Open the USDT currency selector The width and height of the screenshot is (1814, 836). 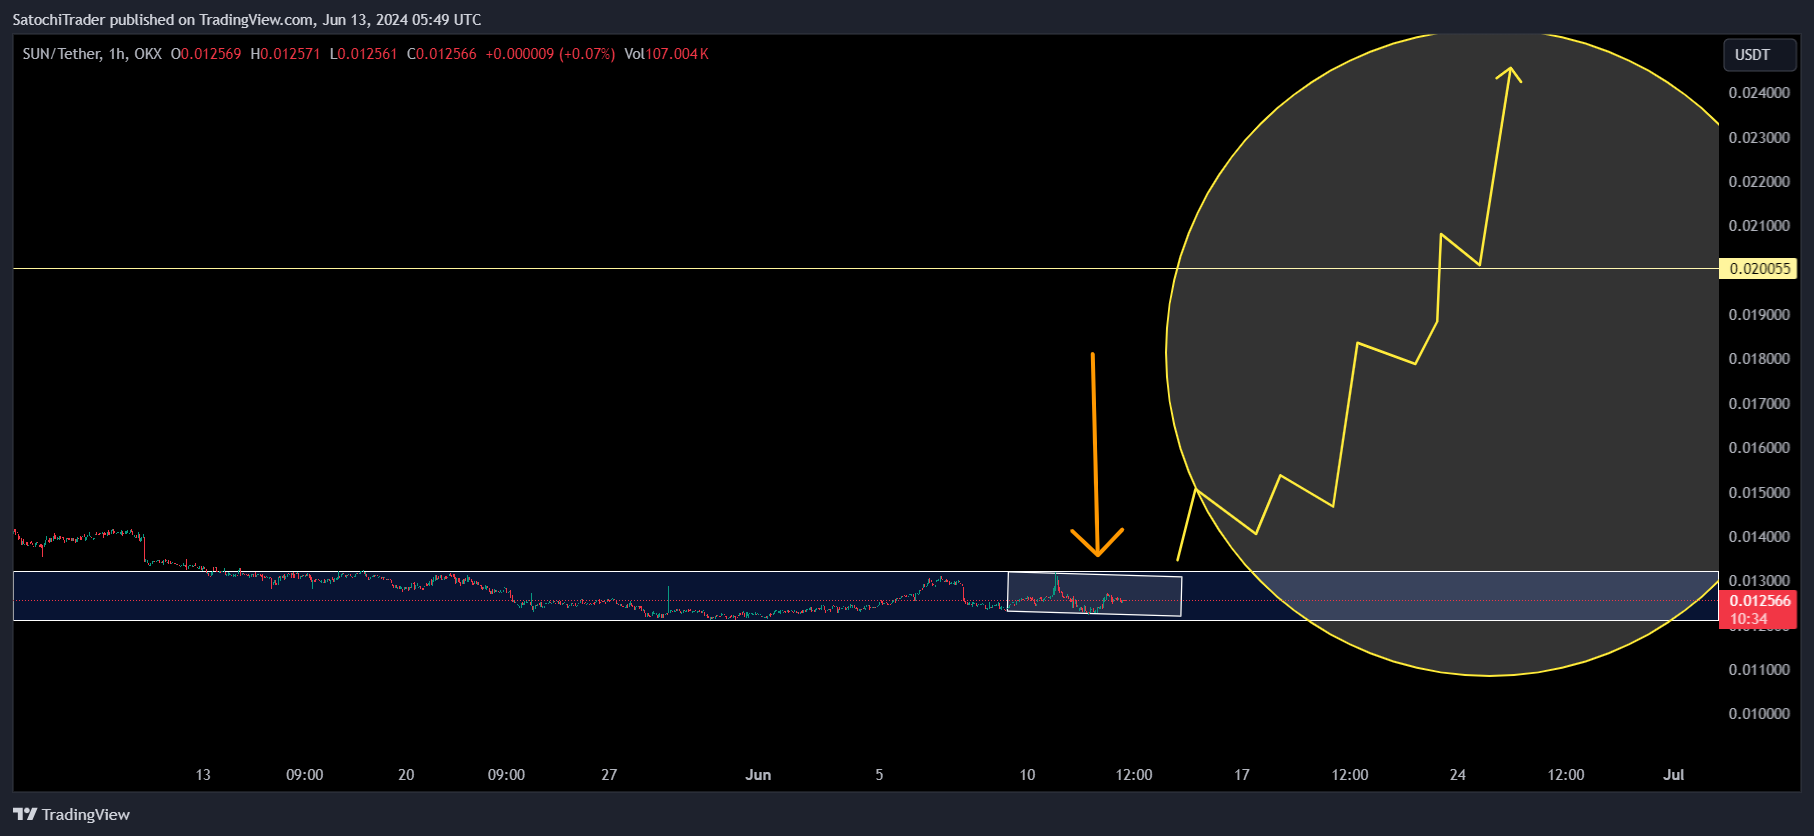1759,55
